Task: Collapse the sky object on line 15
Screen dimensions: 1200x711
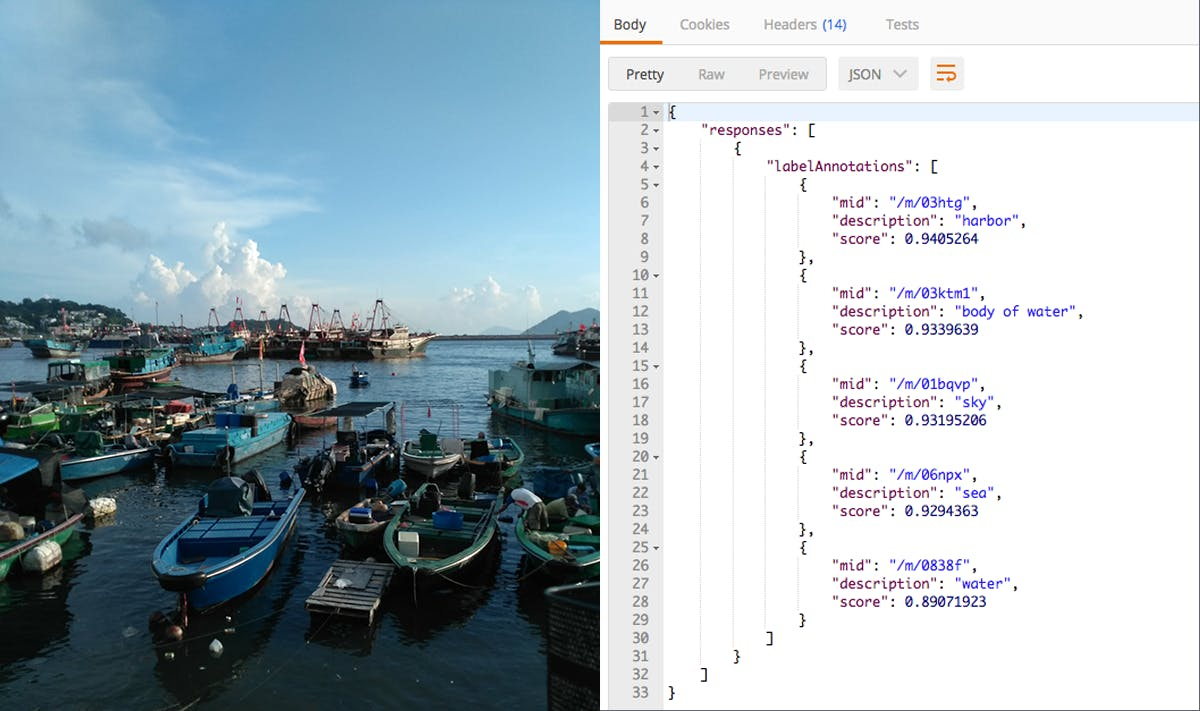Action: (x=657, y=366)
